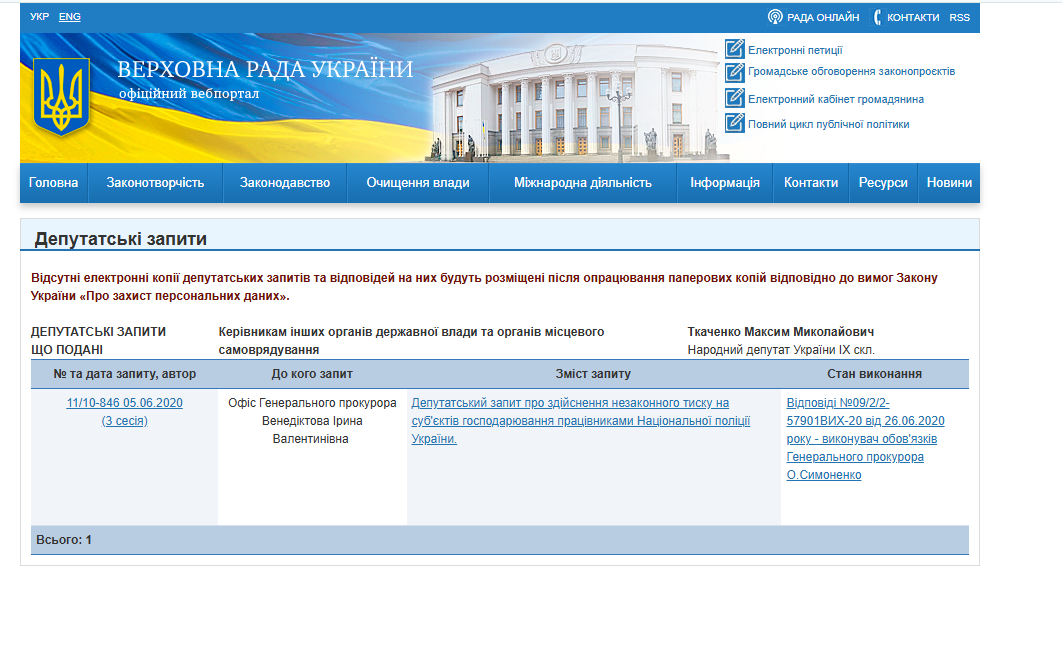Click the icon beside Громадське обговорення законопроектів
The image size is (1062, 651).
pyautogui.click(x=735, y=71)
